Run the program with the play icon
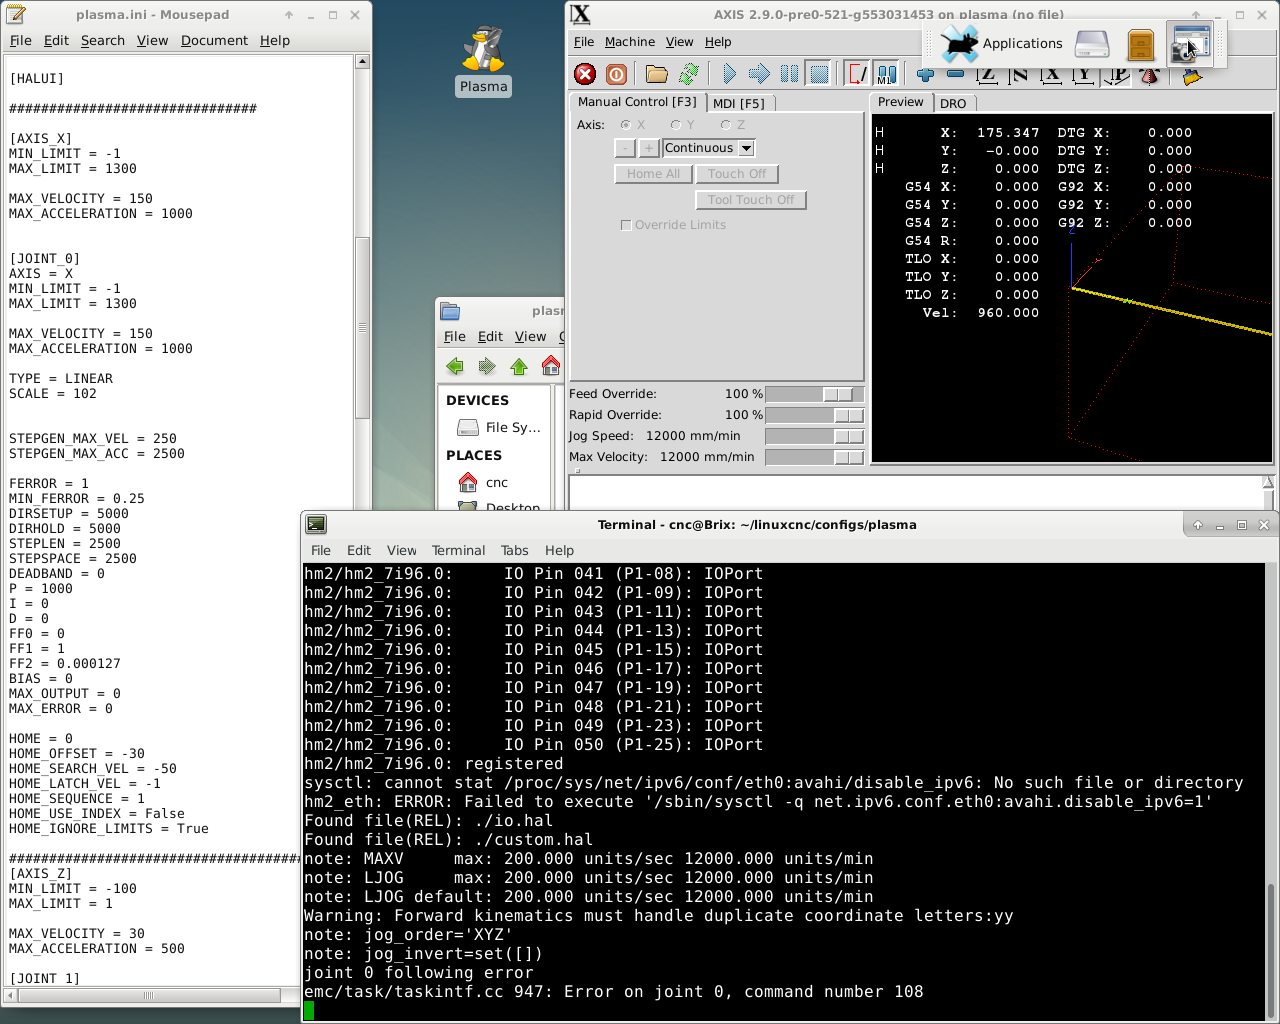 729,74
